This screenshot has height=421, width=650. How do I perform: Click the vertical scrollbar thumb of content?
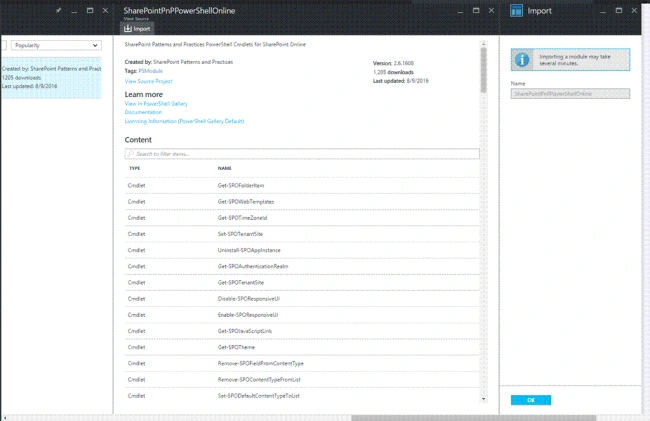[483, 70]
